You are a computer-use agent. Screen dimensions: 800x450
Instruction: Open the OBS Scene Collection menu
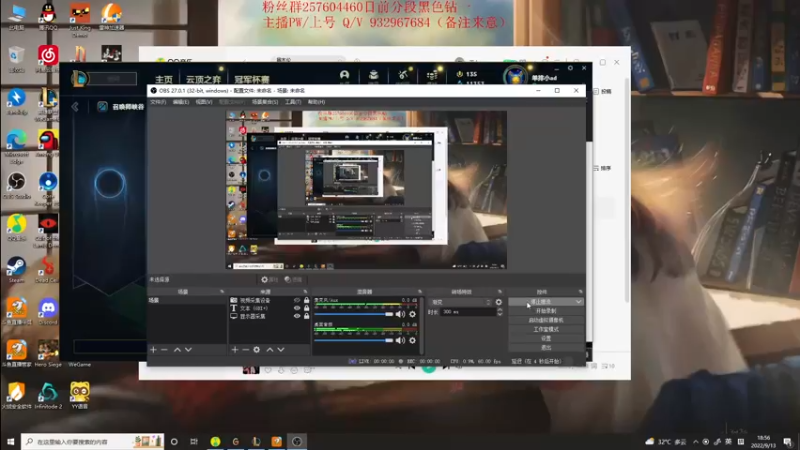pyautogui.click(x=265, y=102)
